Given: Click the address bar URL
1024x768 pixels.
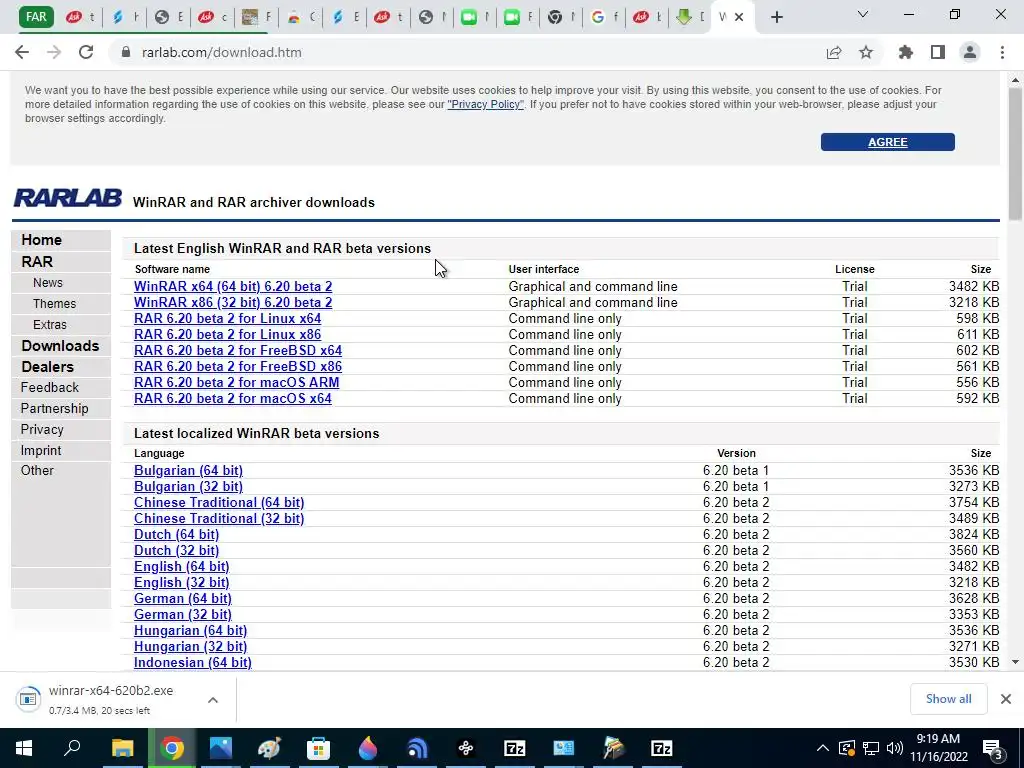Looking at the screenshot, I should 221,52.
